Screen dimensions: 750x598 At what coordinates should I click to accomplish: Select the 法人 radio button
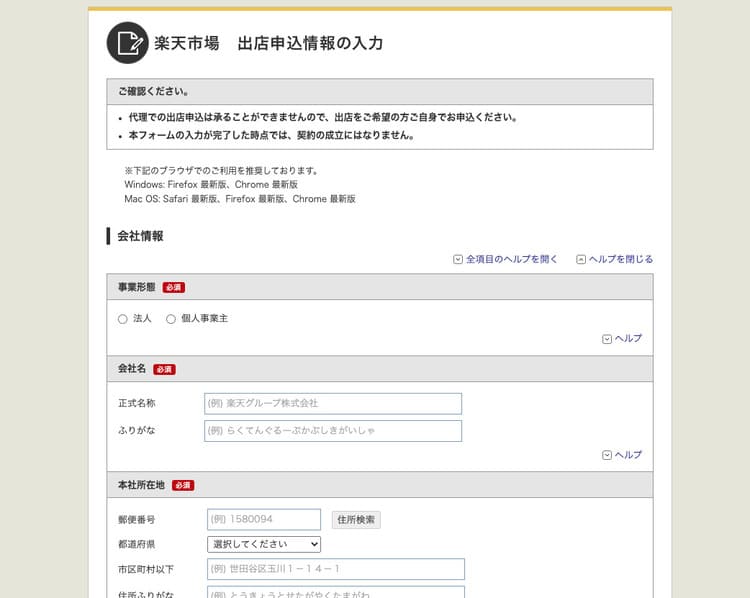pyautogui.click(x=122, y=319)
